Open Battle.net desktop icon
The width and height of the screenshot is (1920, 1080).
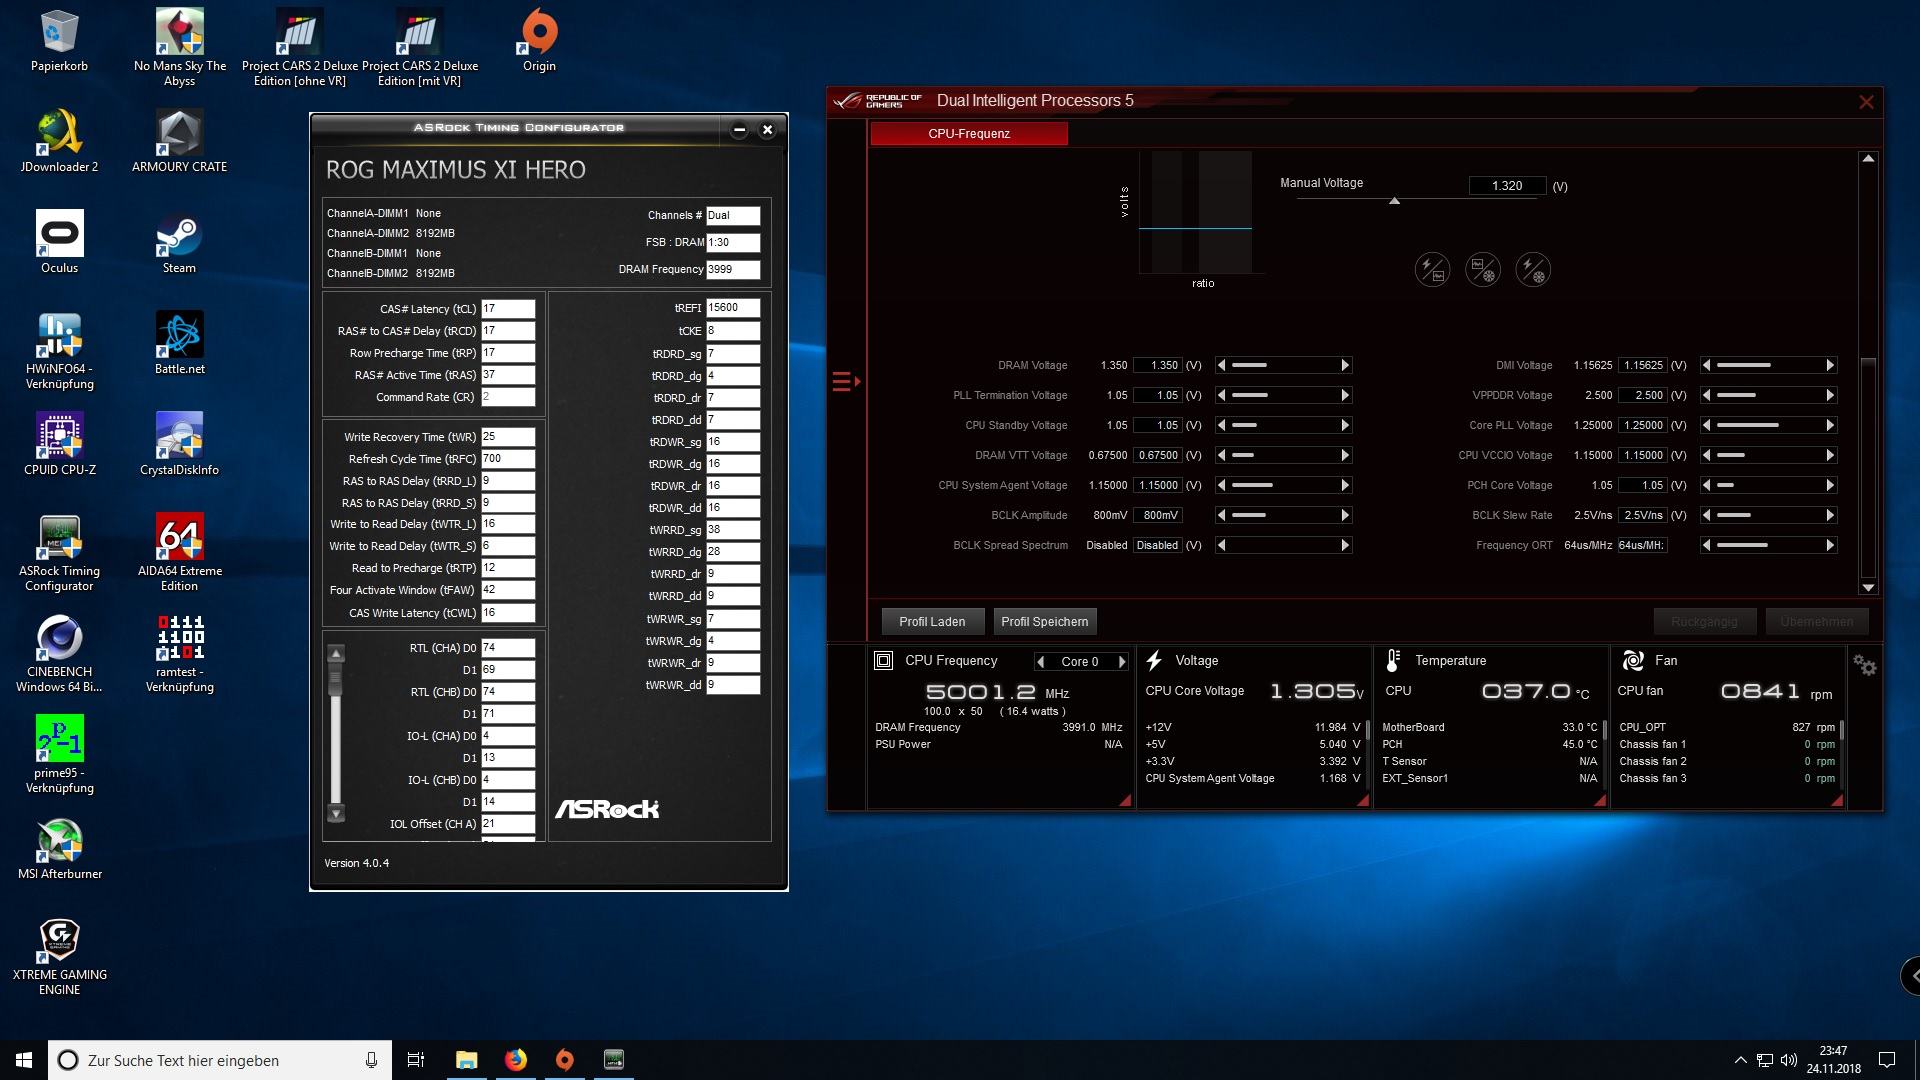coord(180,343)
